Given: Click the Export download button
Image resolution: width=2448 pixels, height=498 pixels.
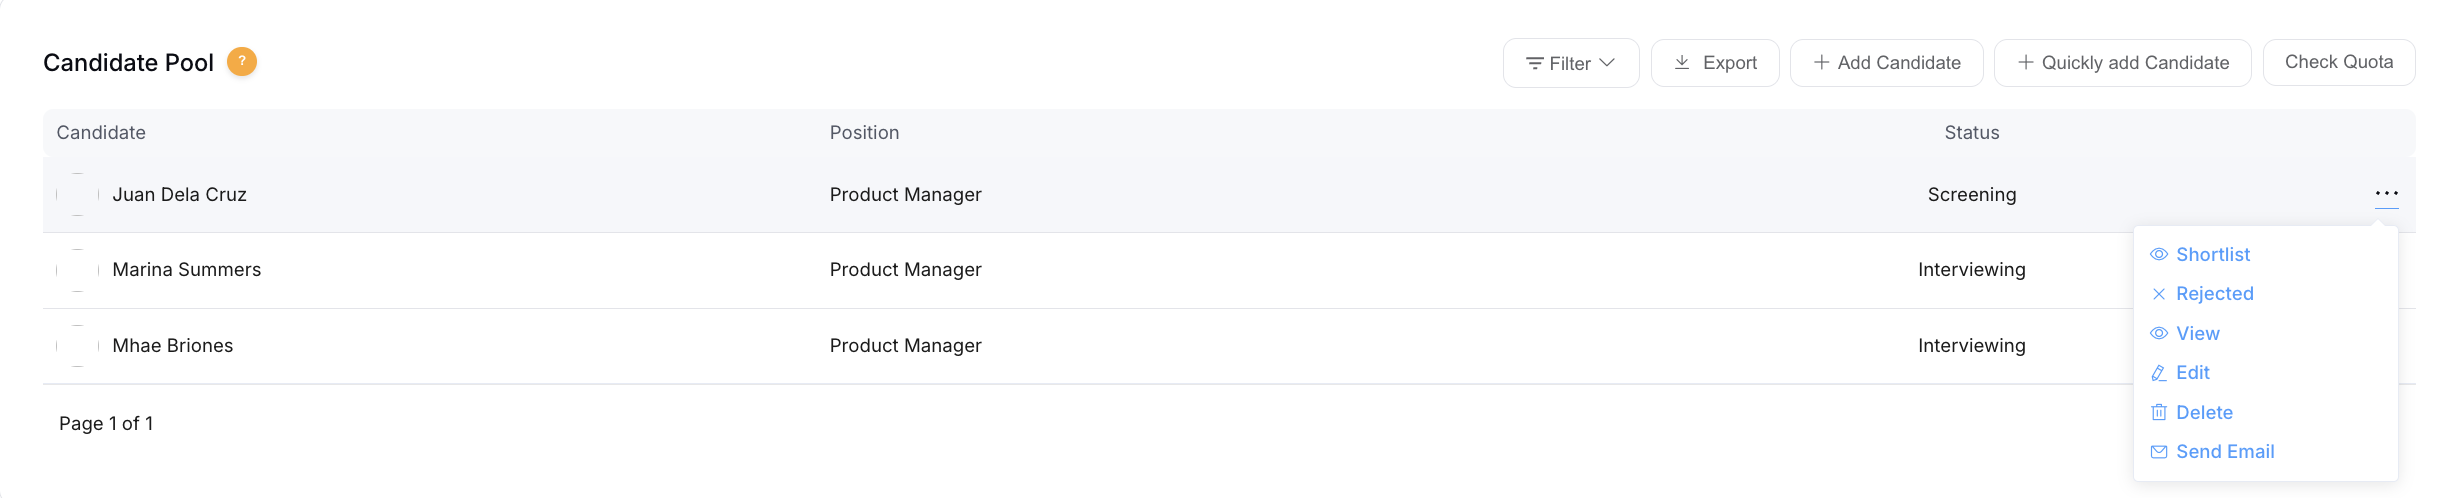Looking at the screenshot, I should tap(1714, 63).
